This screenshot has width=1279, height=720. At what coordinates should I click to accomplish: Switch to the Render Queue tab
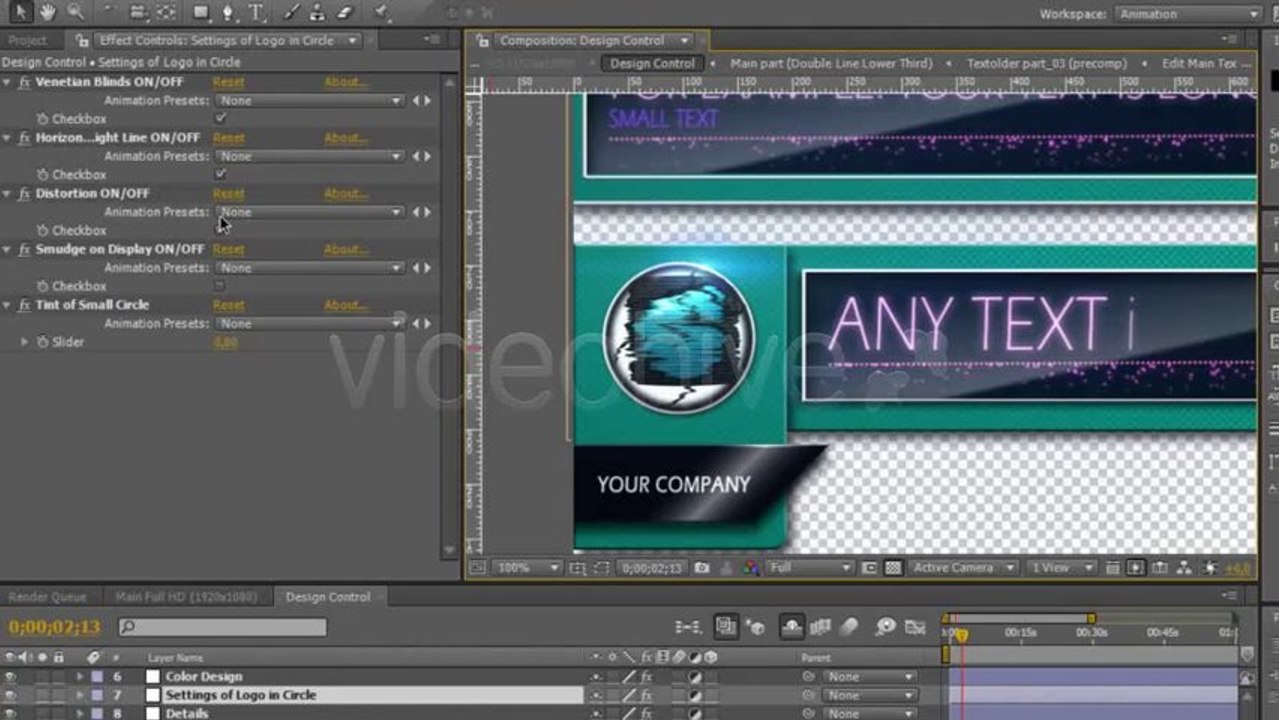tap(47, 597)
